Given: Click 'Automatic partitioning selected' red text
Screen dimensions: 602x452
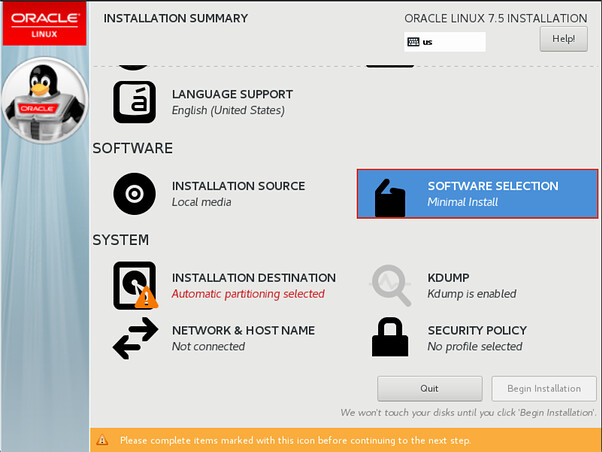Looking at the screenshot, I should (x=248, y=294).
